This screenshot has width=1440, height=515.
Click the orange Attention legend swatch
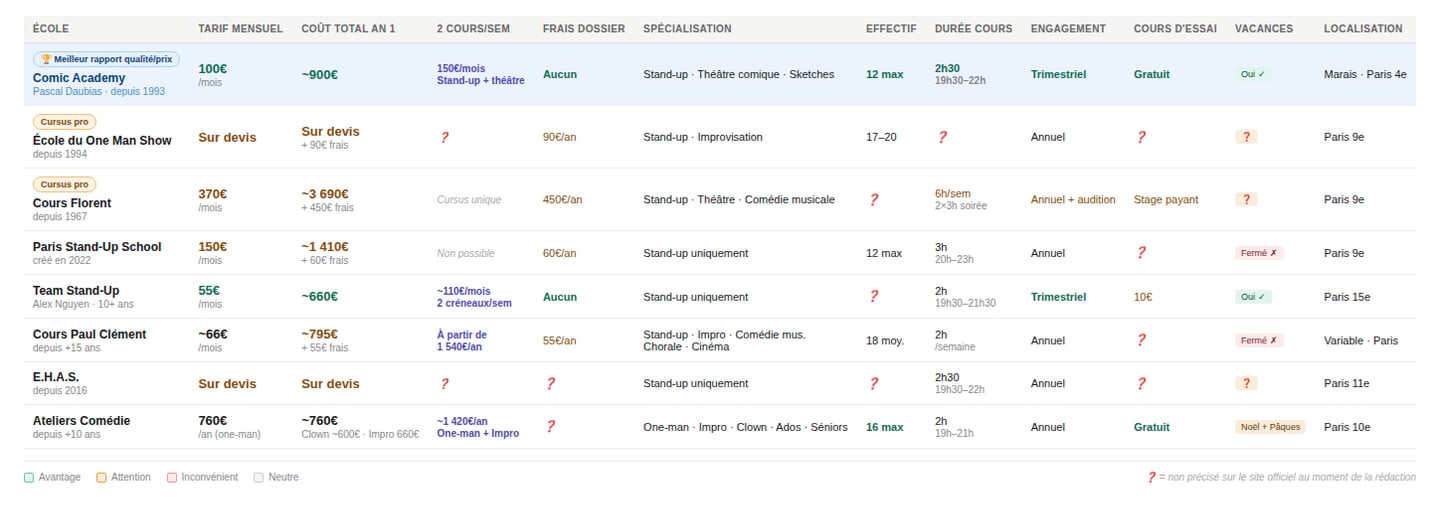point(102,478)
